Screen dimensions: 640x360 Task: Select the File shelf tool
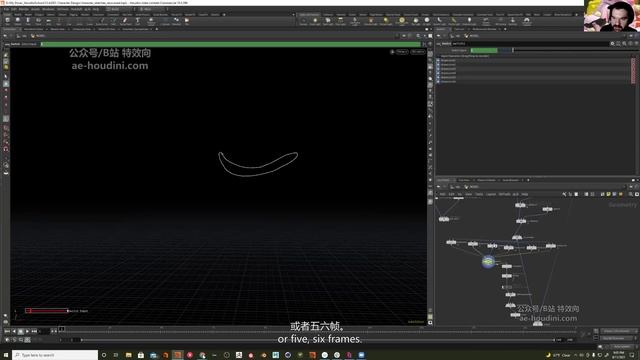pos(187,21)
